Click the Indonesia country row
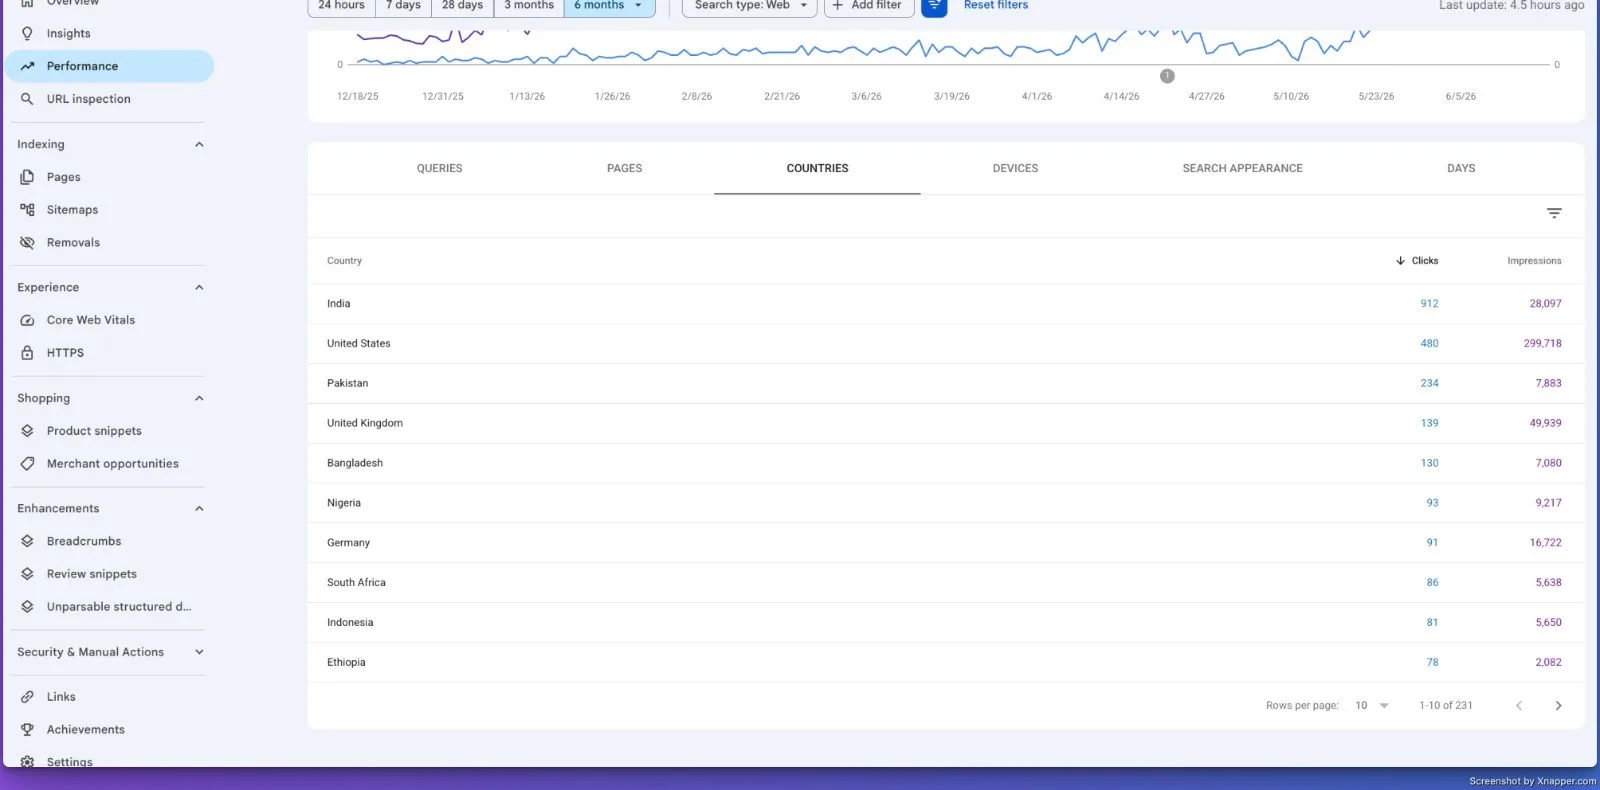 [x=945, y=623]
